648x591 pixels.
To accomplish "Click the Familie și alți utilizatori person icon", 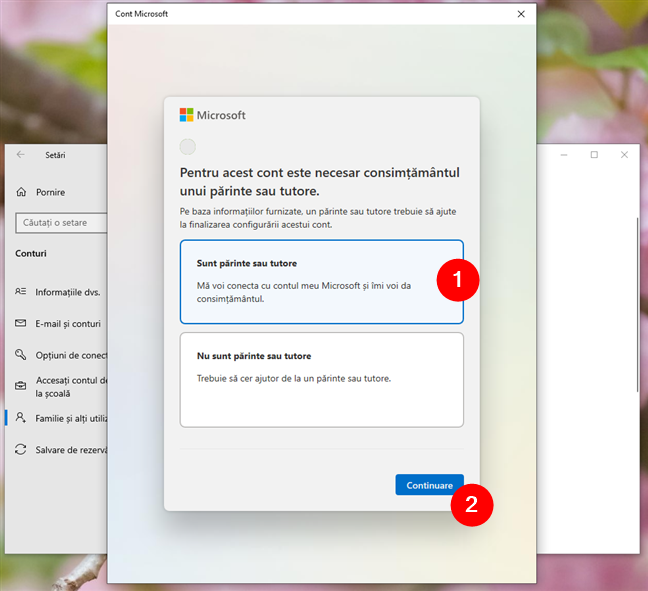I will click(21, 418).
